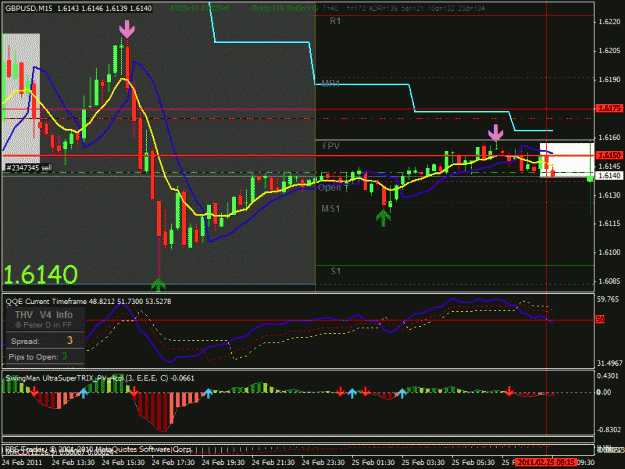The width and height of the screenshot is (625, 469).
Task: Click the 24 Feb 13:30 time axis label
Action: 73,463
